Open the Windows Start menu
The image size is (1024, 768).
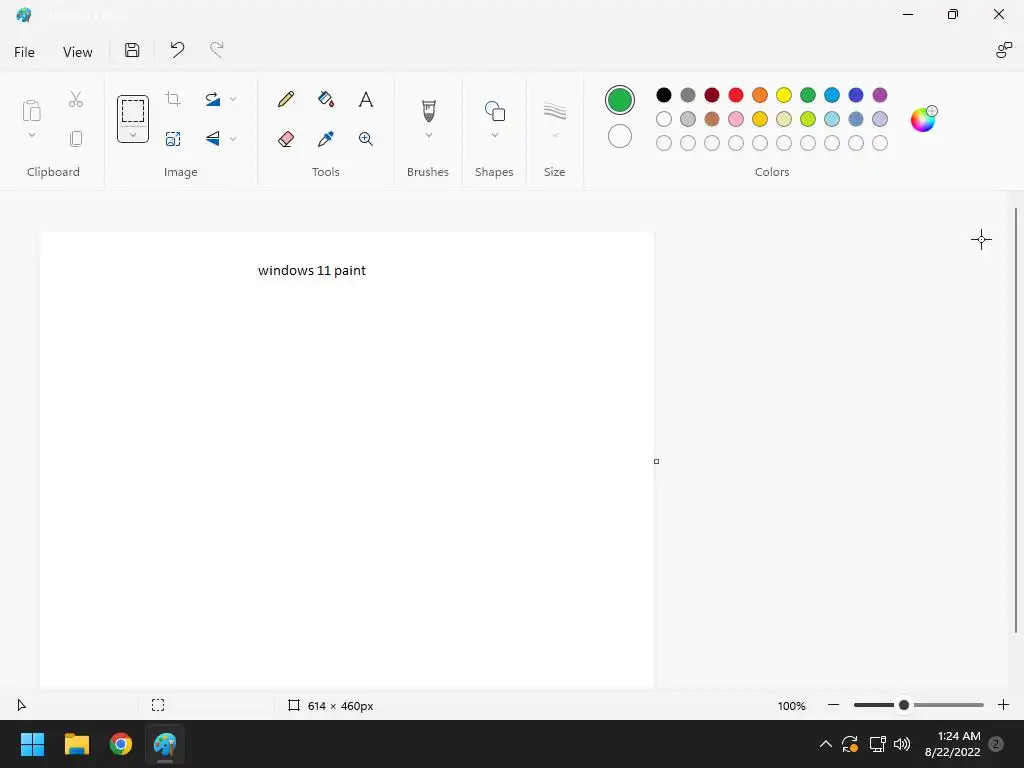click(x=32, y=744)
